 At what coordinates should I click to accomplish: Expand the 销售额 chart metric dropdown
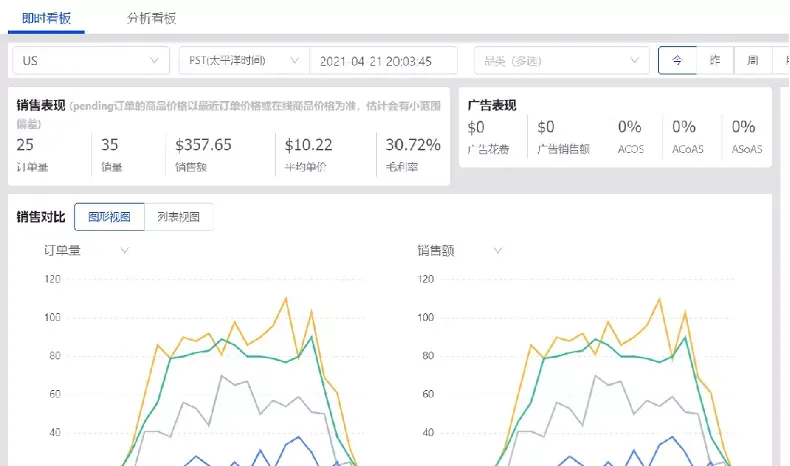coord(459,250)
